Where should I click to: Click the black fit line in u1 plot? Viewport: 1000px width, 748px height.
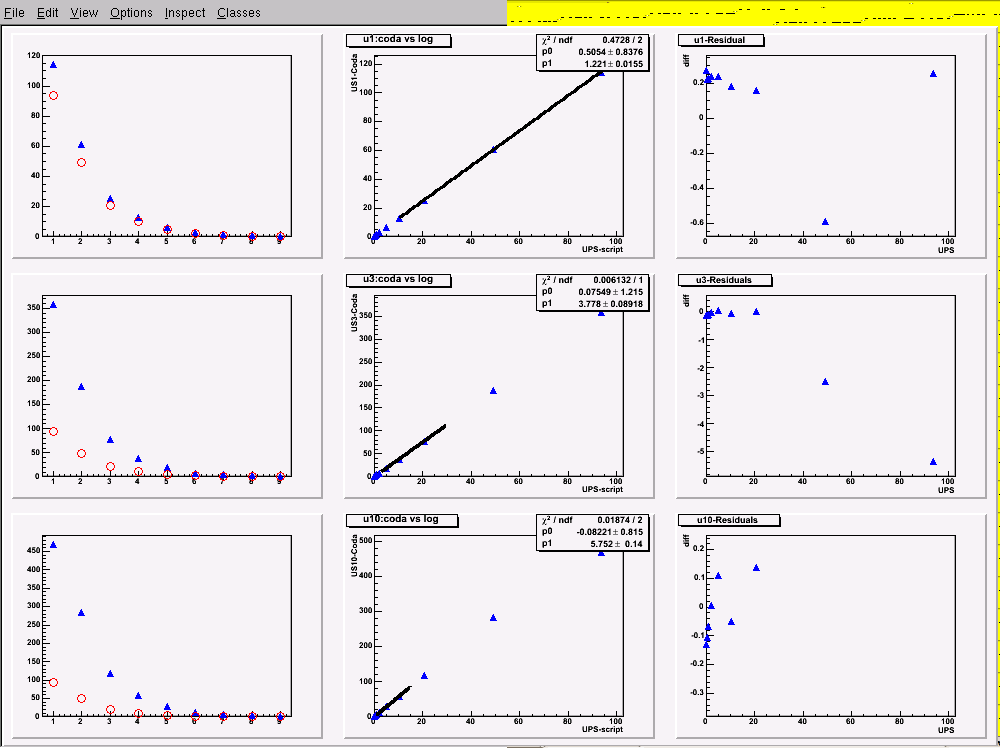(499, 145)
